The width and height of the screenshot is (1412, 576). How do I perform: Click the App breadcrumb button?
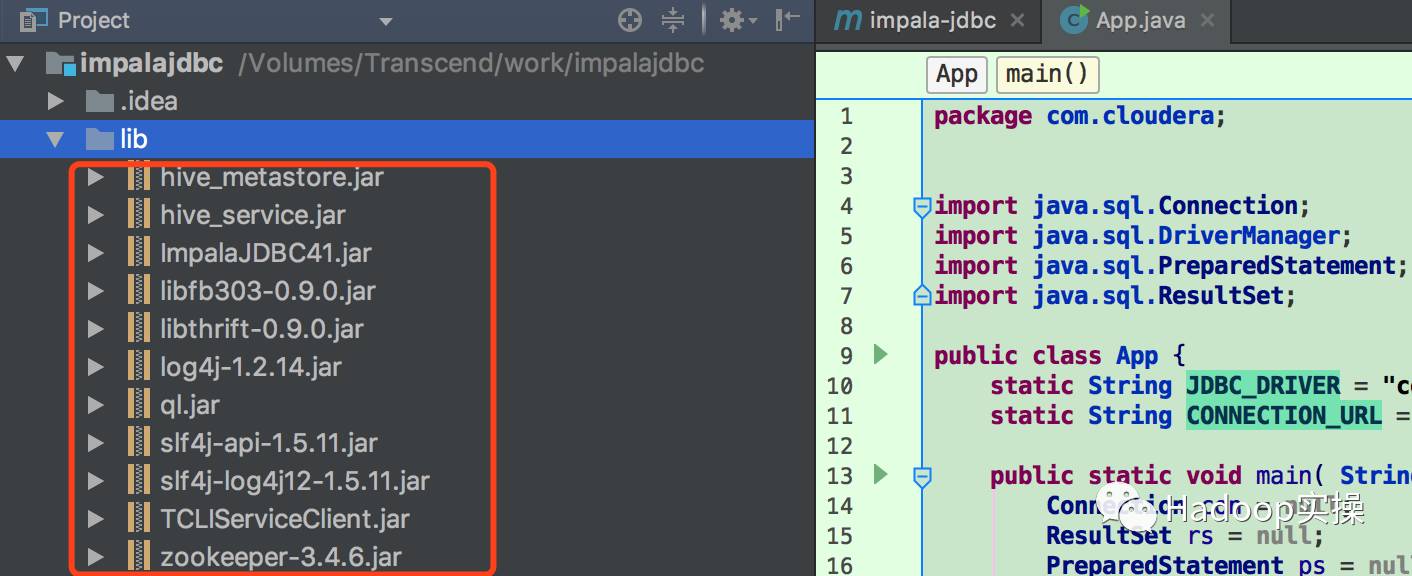pyautogui.click(x=956, y=74)
